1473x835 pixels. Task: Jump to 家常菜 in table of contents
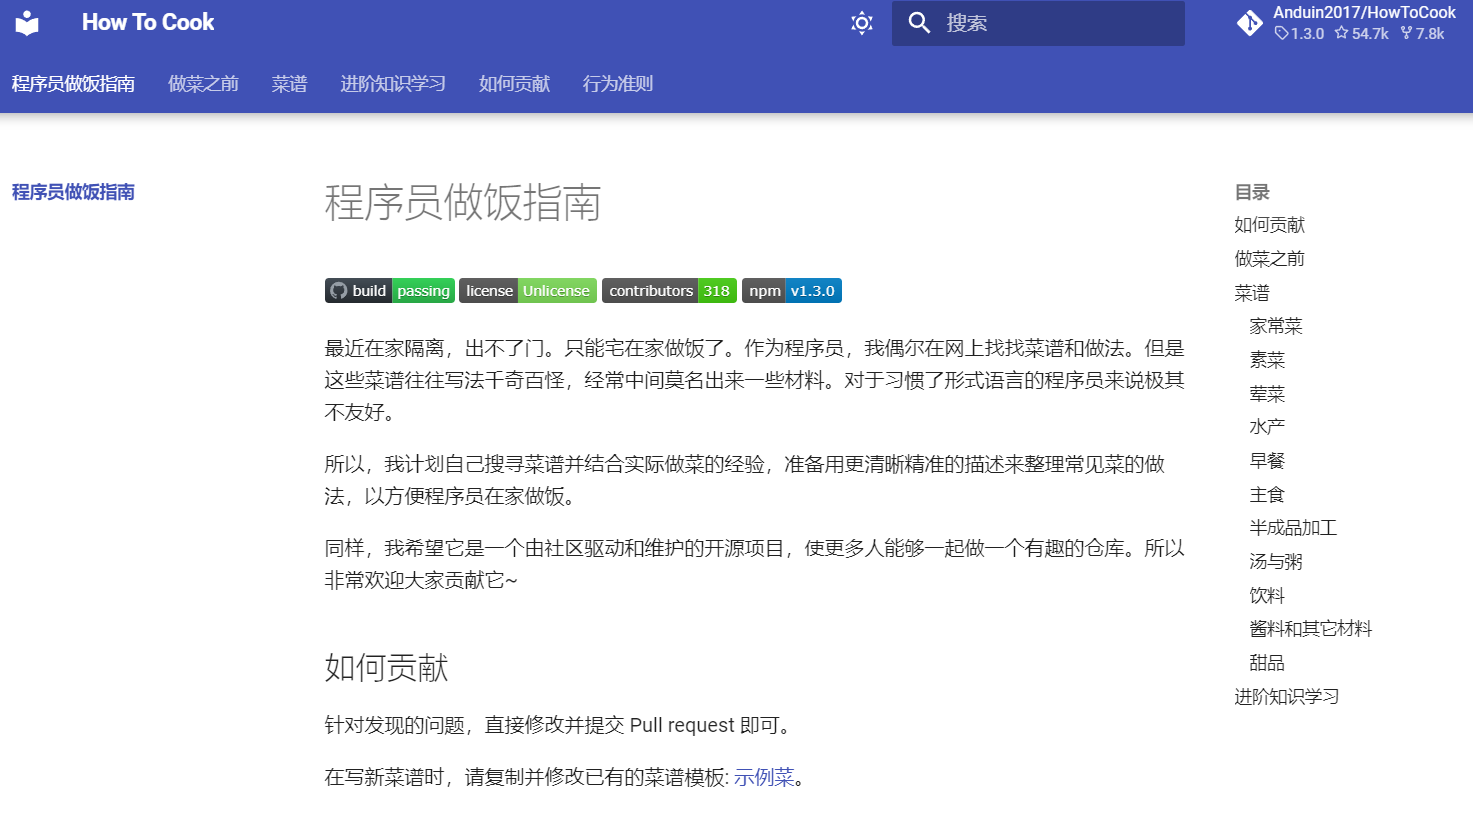click(1275, 326)
